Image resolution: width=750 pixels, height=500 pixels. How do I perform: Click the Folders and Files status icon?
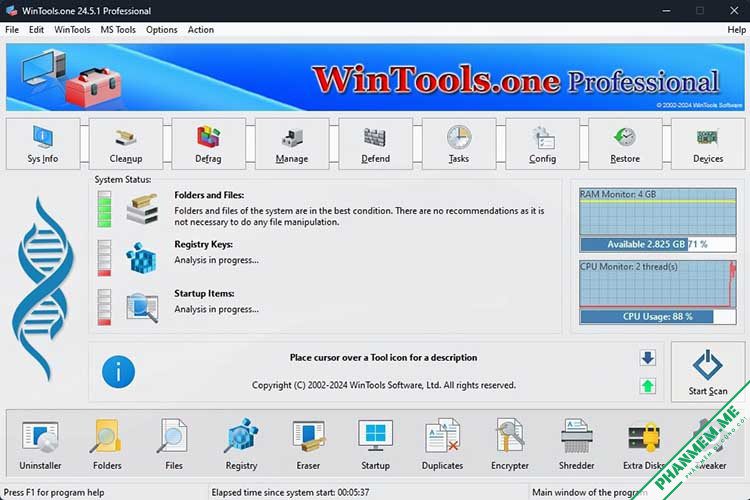pos(142,208)
